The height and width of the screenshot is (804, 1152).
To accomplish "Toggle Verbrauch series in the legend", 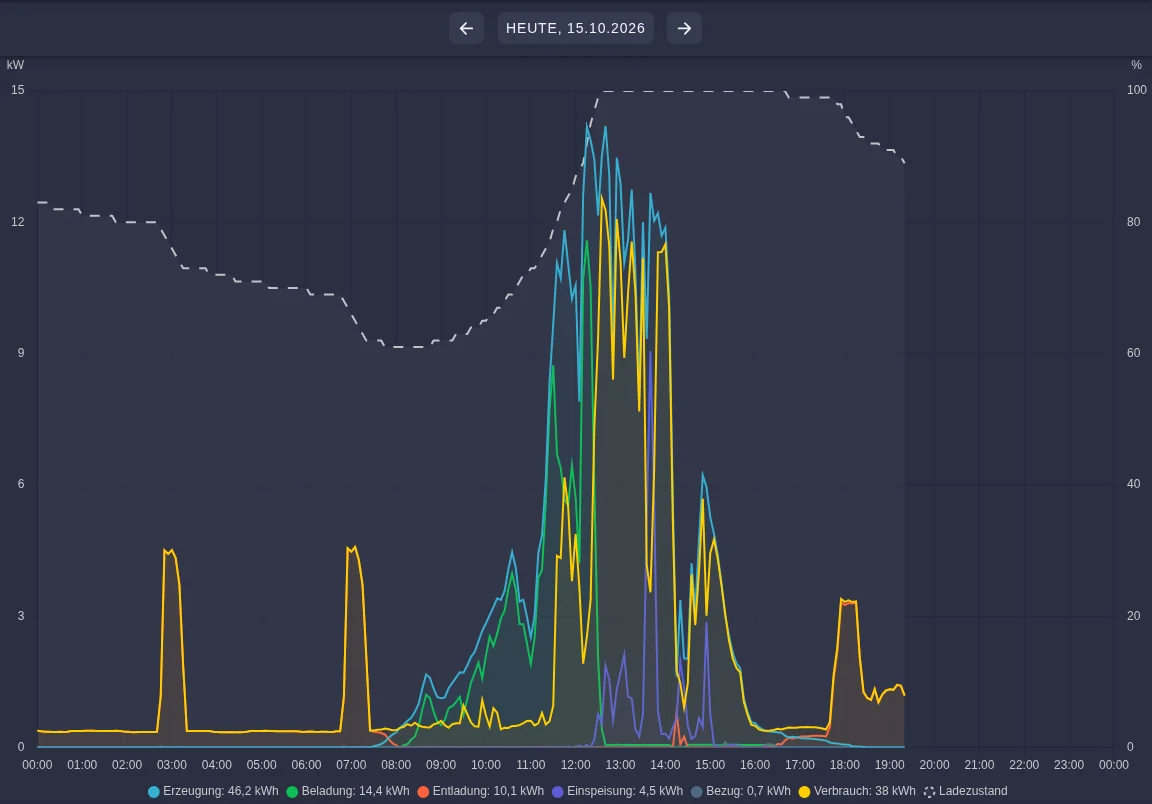I will 857,792.
